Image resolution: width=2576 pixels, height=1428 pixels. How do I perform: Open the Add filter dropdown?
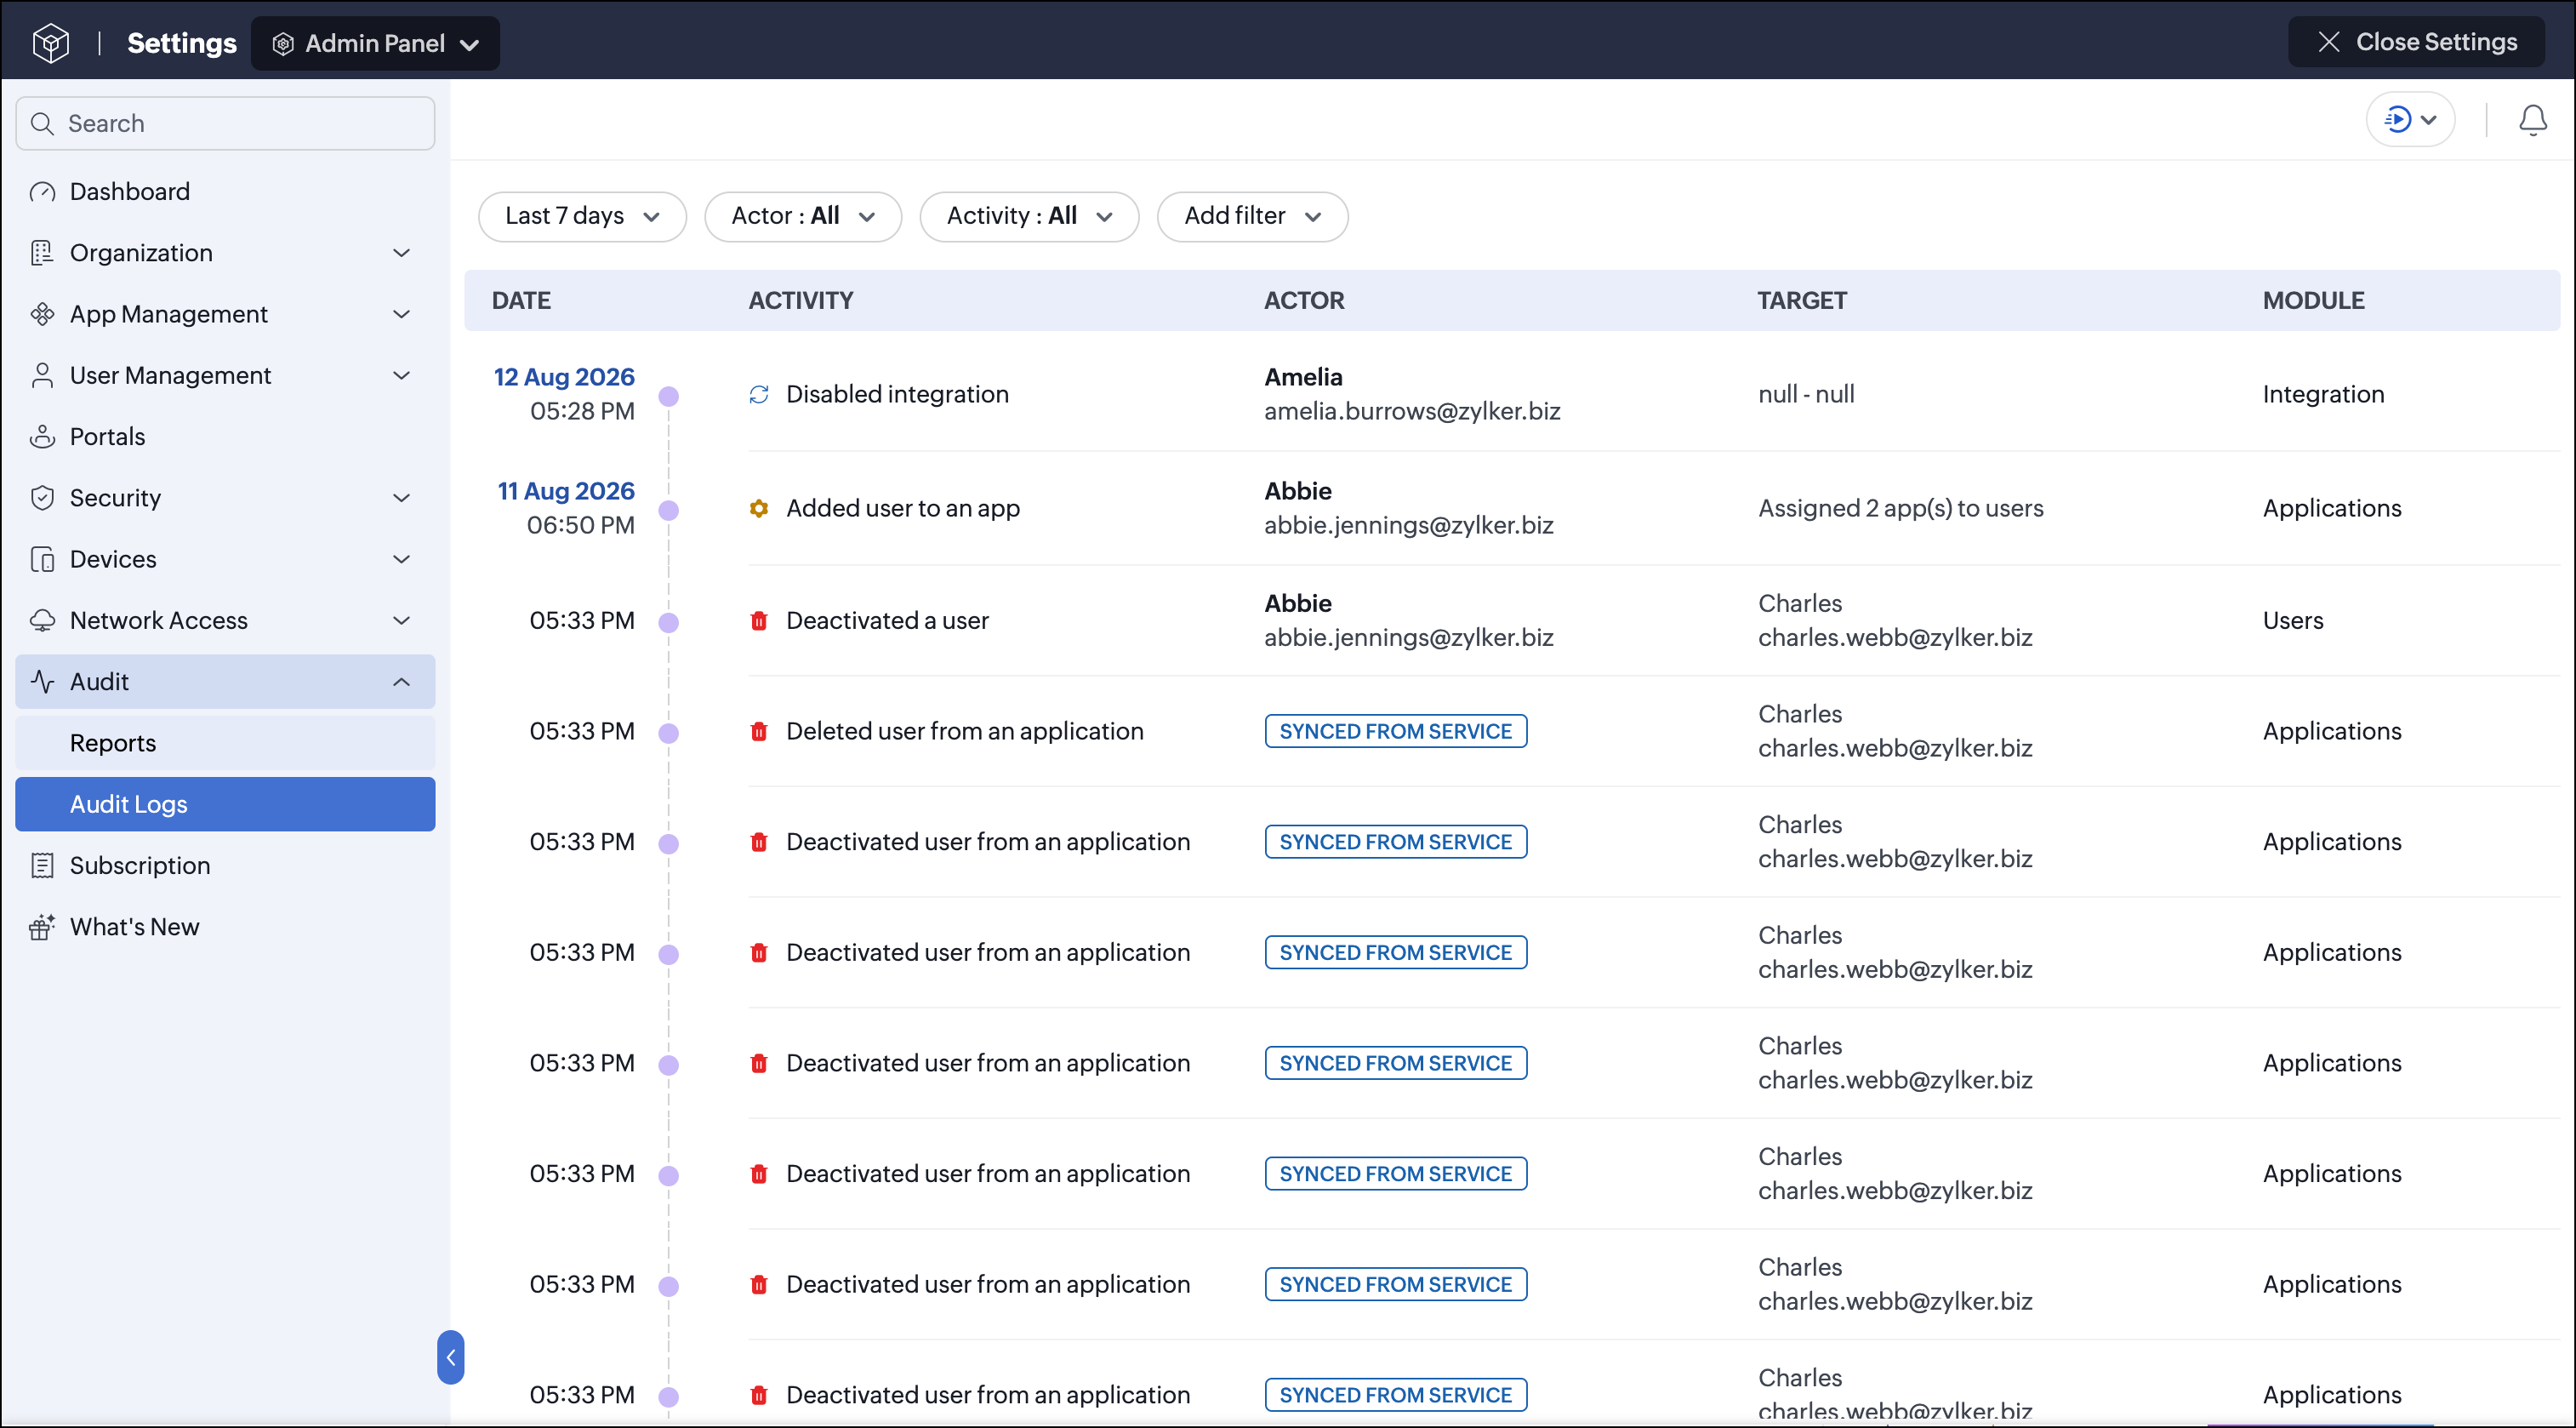pos(1252,216)
